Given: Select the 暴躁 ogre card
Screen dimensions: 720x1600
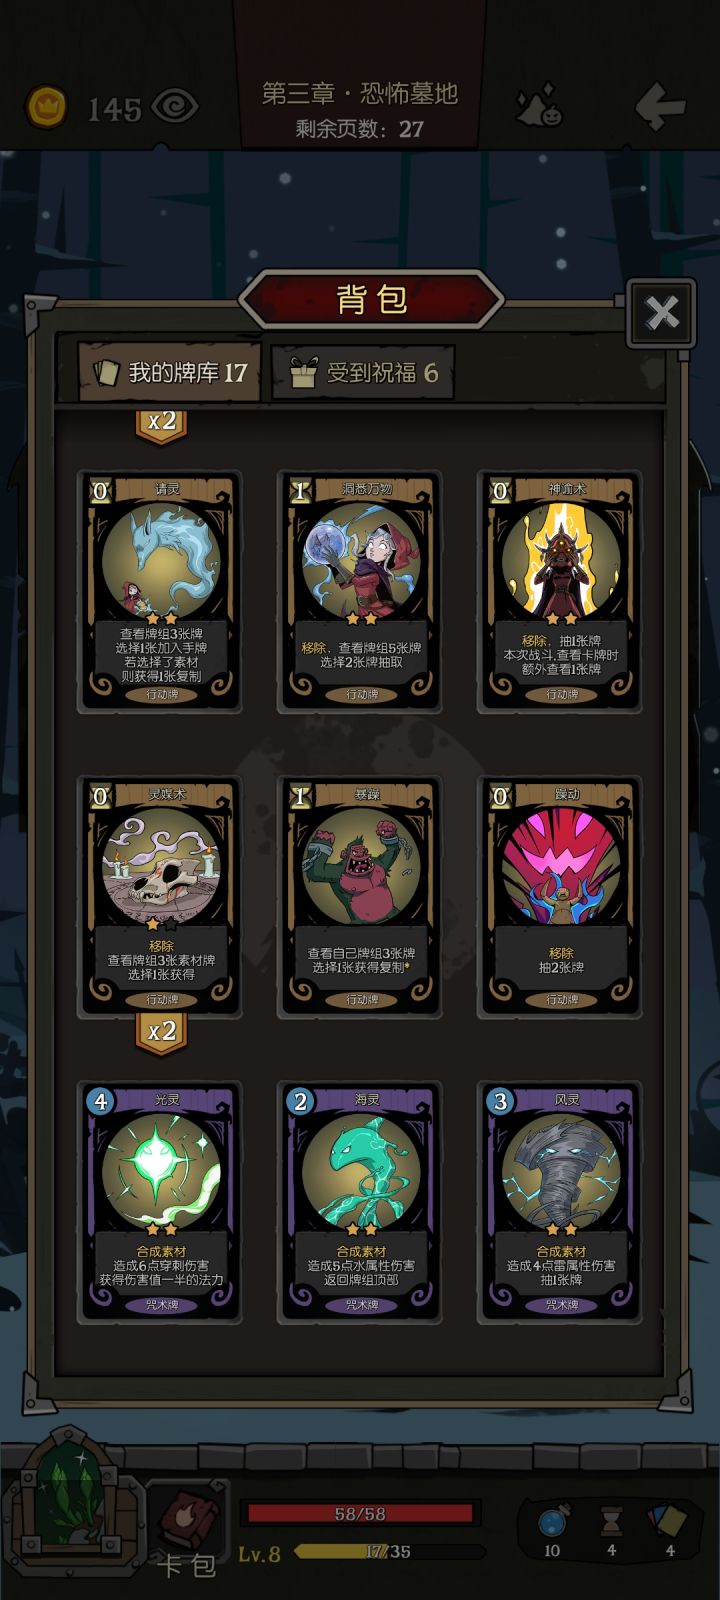Looking at the screenshot, I should [360, 897].
